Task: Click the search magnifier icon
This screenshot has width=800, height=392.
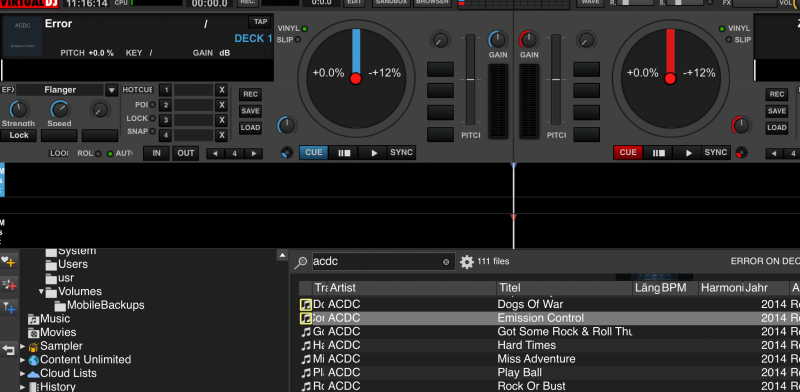Action: pos(301,262)
